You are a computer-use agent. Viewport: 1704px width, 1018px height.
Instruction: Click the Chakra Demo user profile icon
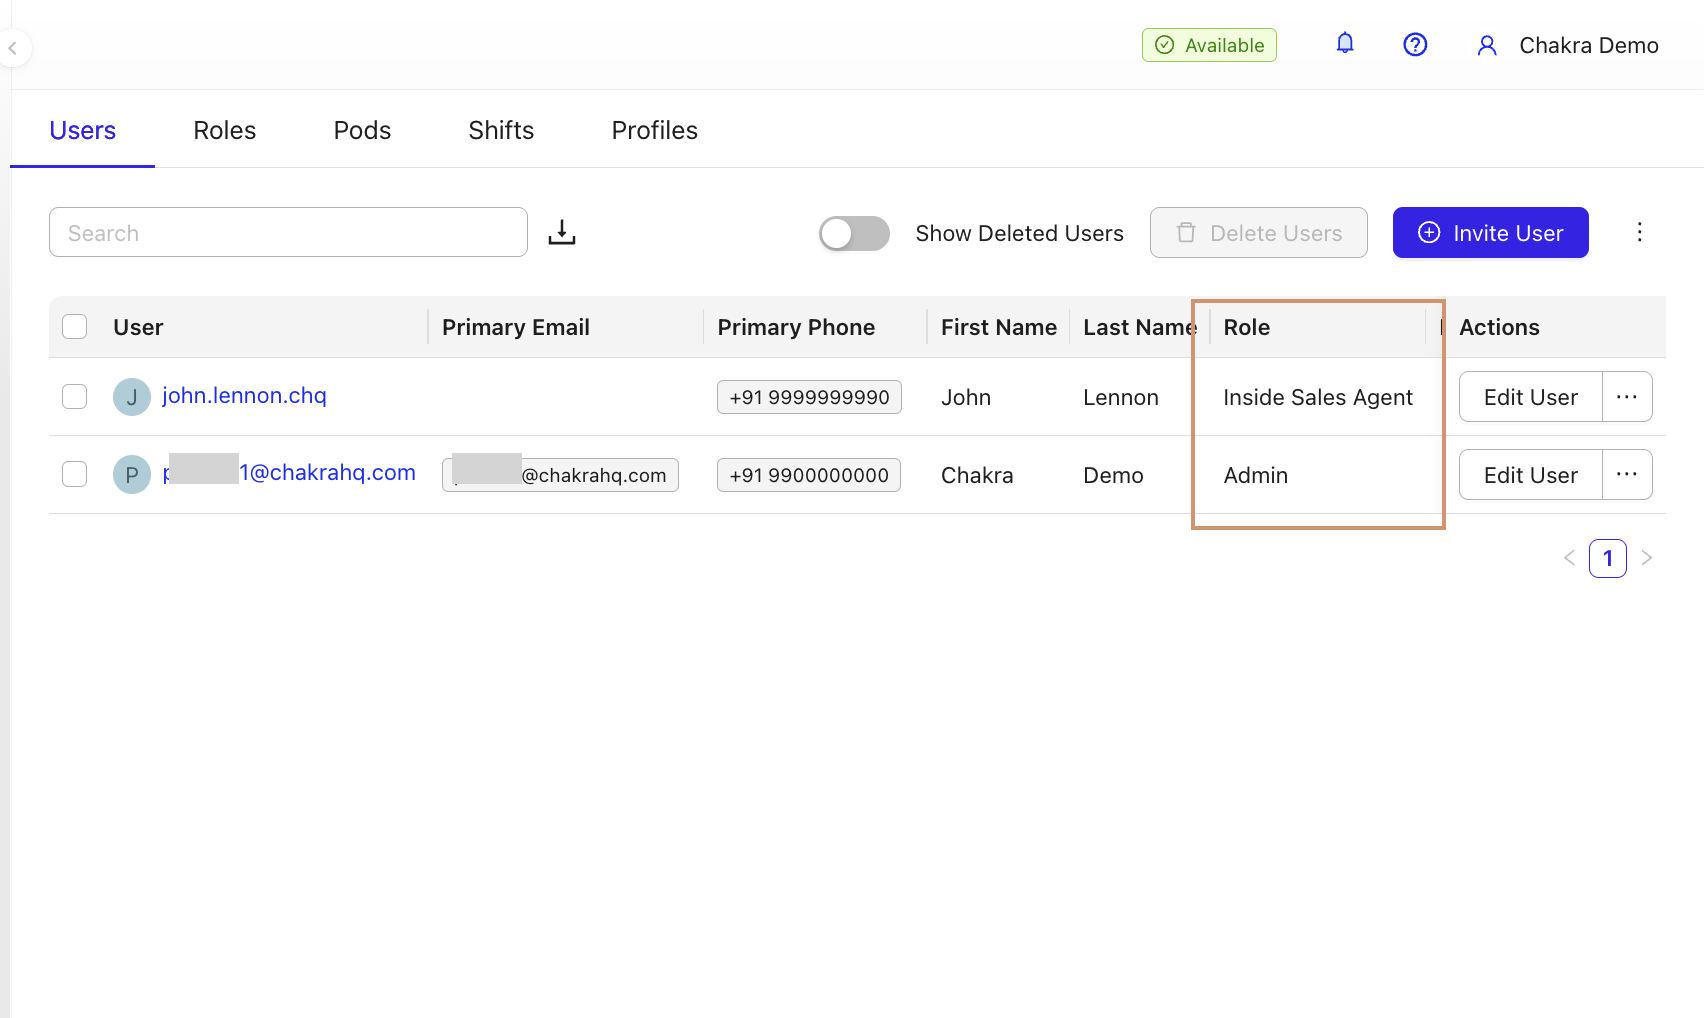point(1487,46)
